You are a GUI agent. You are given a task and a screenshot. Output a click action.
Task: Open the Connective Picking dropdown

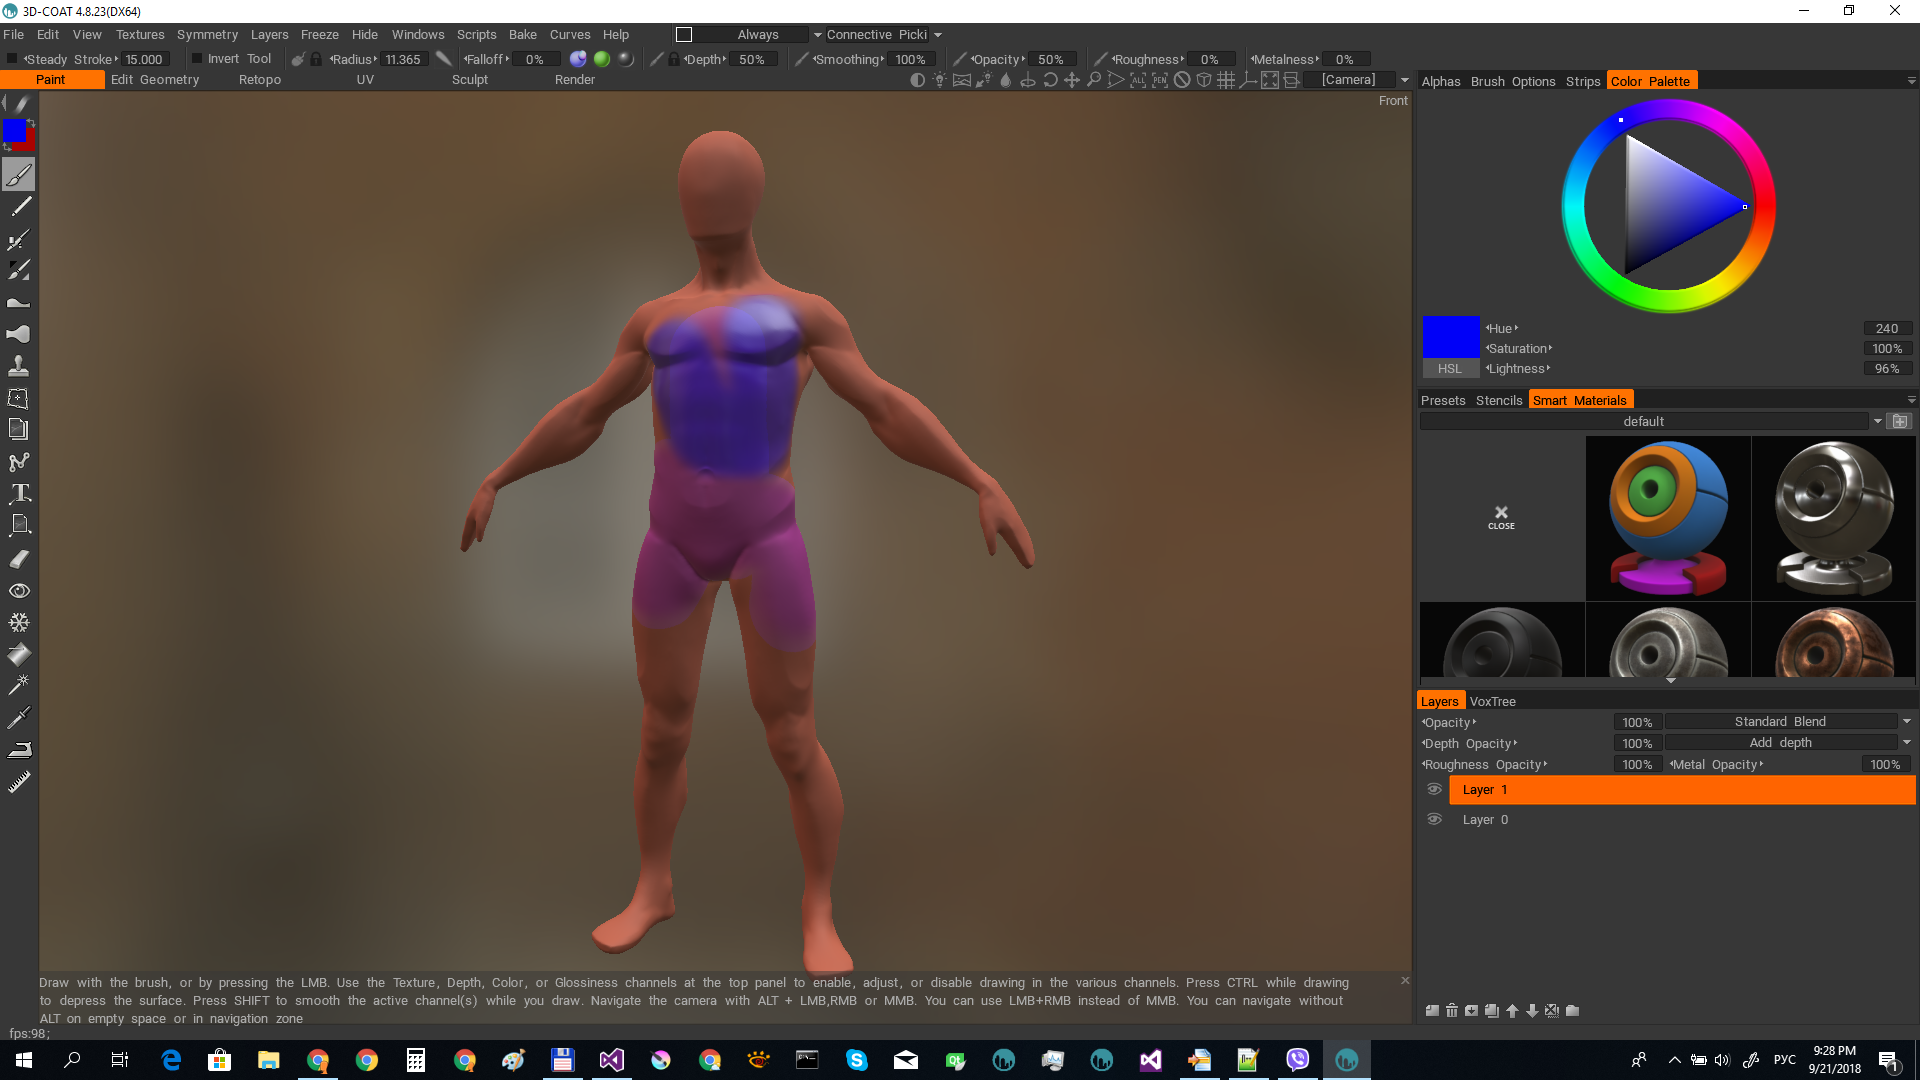(x=937, y=35)
